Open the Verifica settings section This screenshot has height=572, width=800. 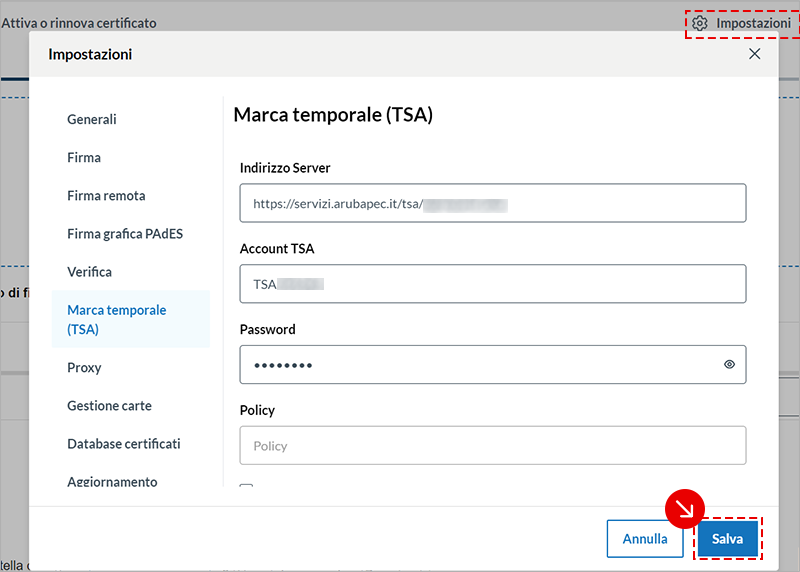[x=89, y=271]
